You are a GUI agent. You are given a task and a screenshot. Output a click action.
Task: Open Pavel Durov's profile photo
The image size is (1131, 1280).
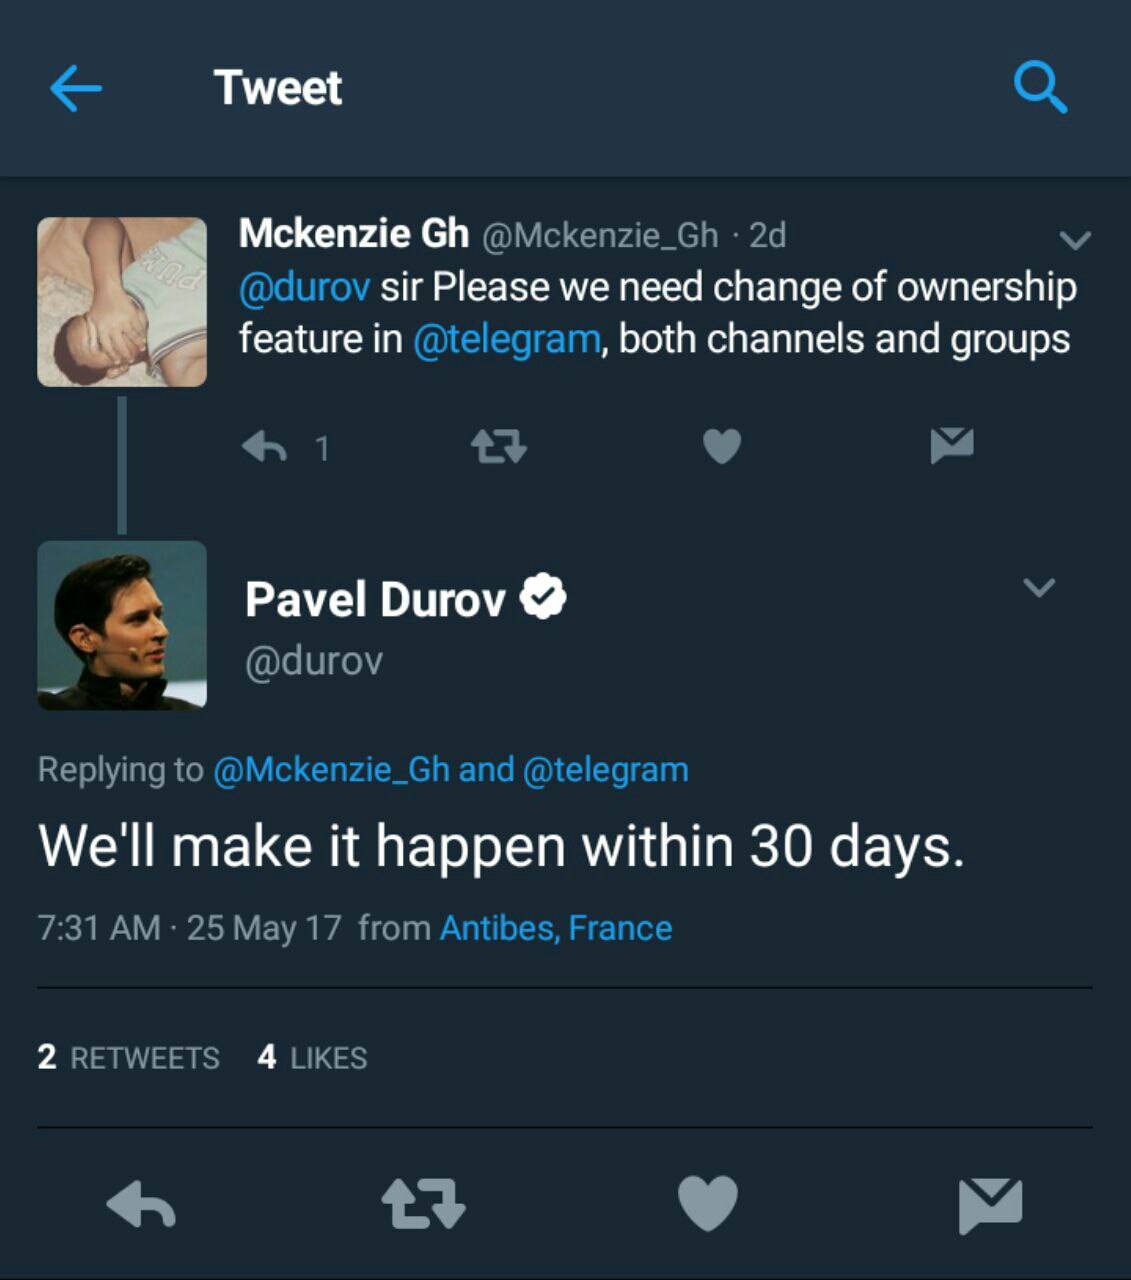point(122,626)
